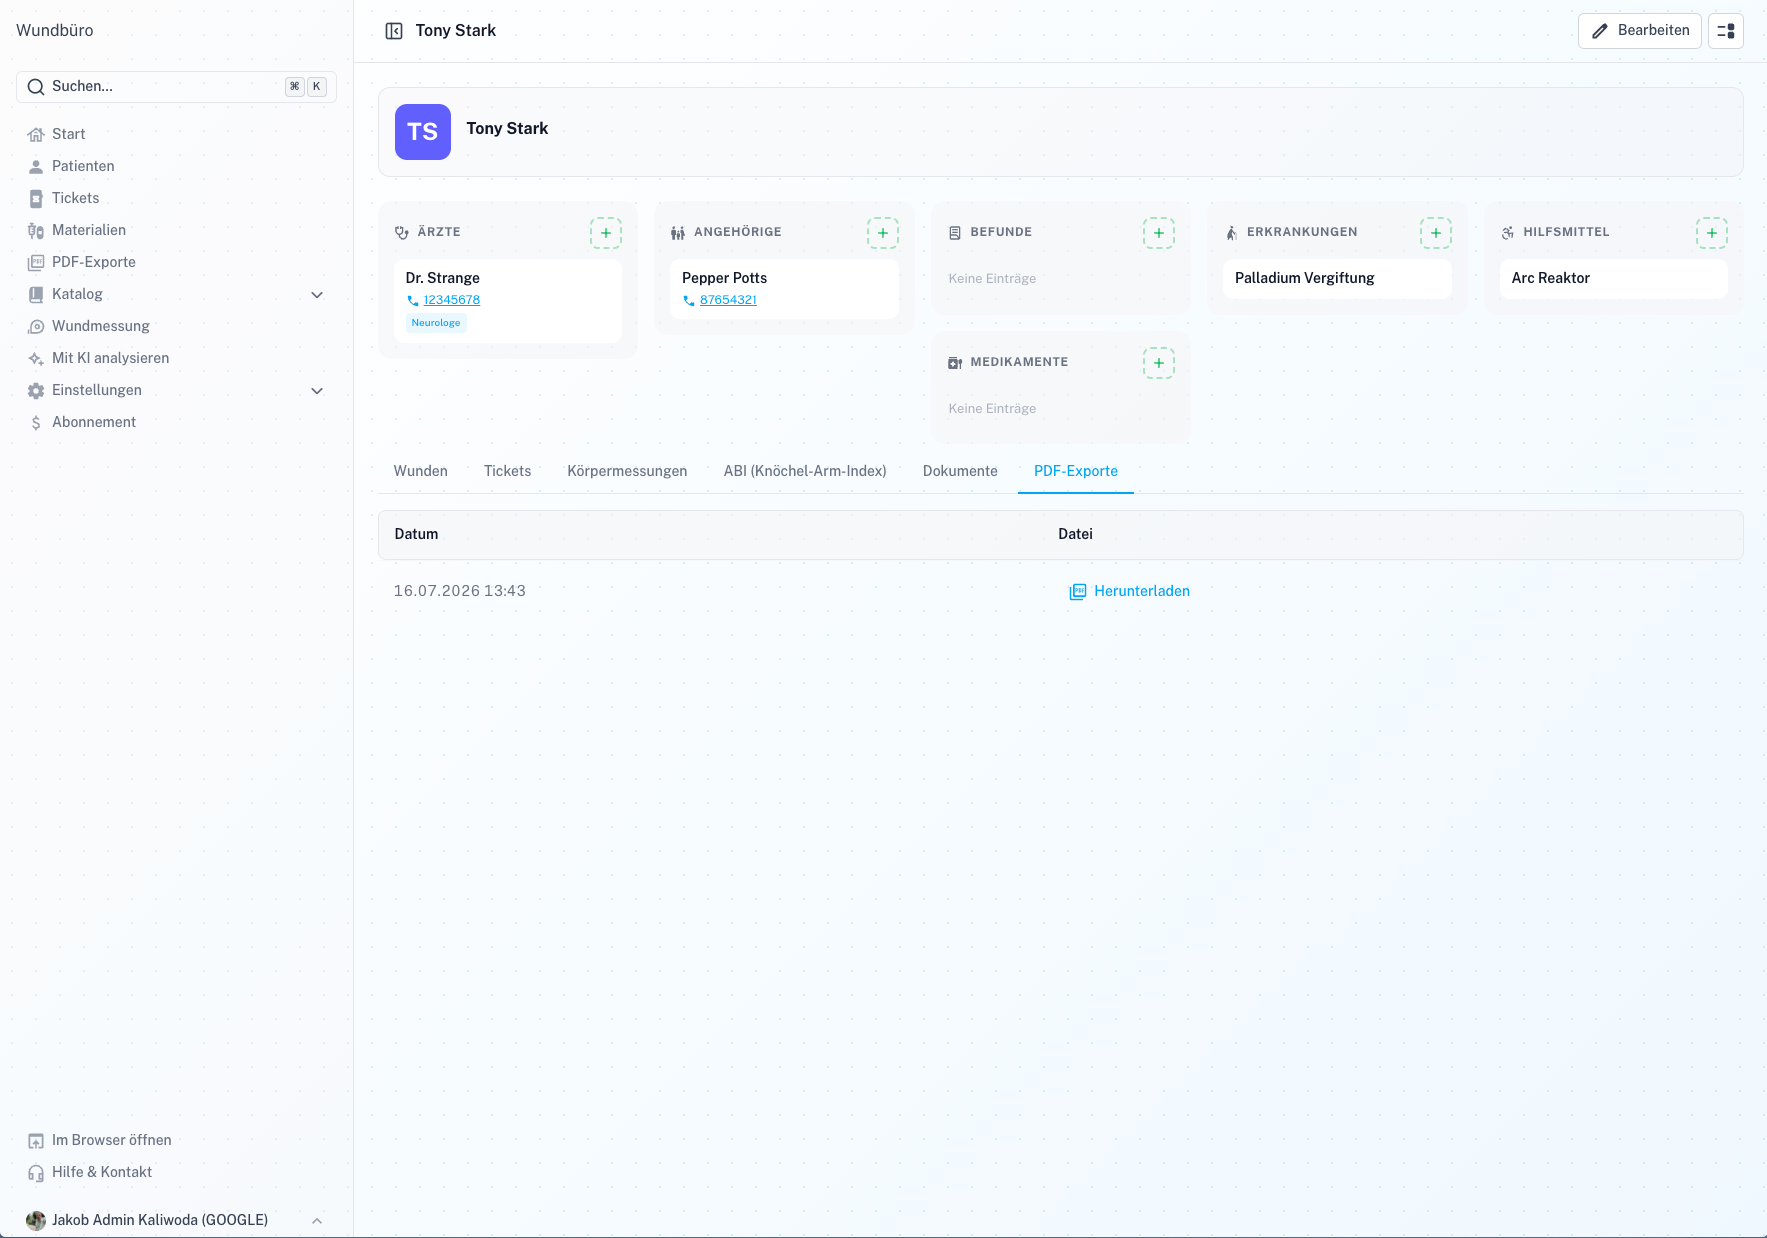
Task: Focus the Suchen... search field
Action: coord(176,87)
